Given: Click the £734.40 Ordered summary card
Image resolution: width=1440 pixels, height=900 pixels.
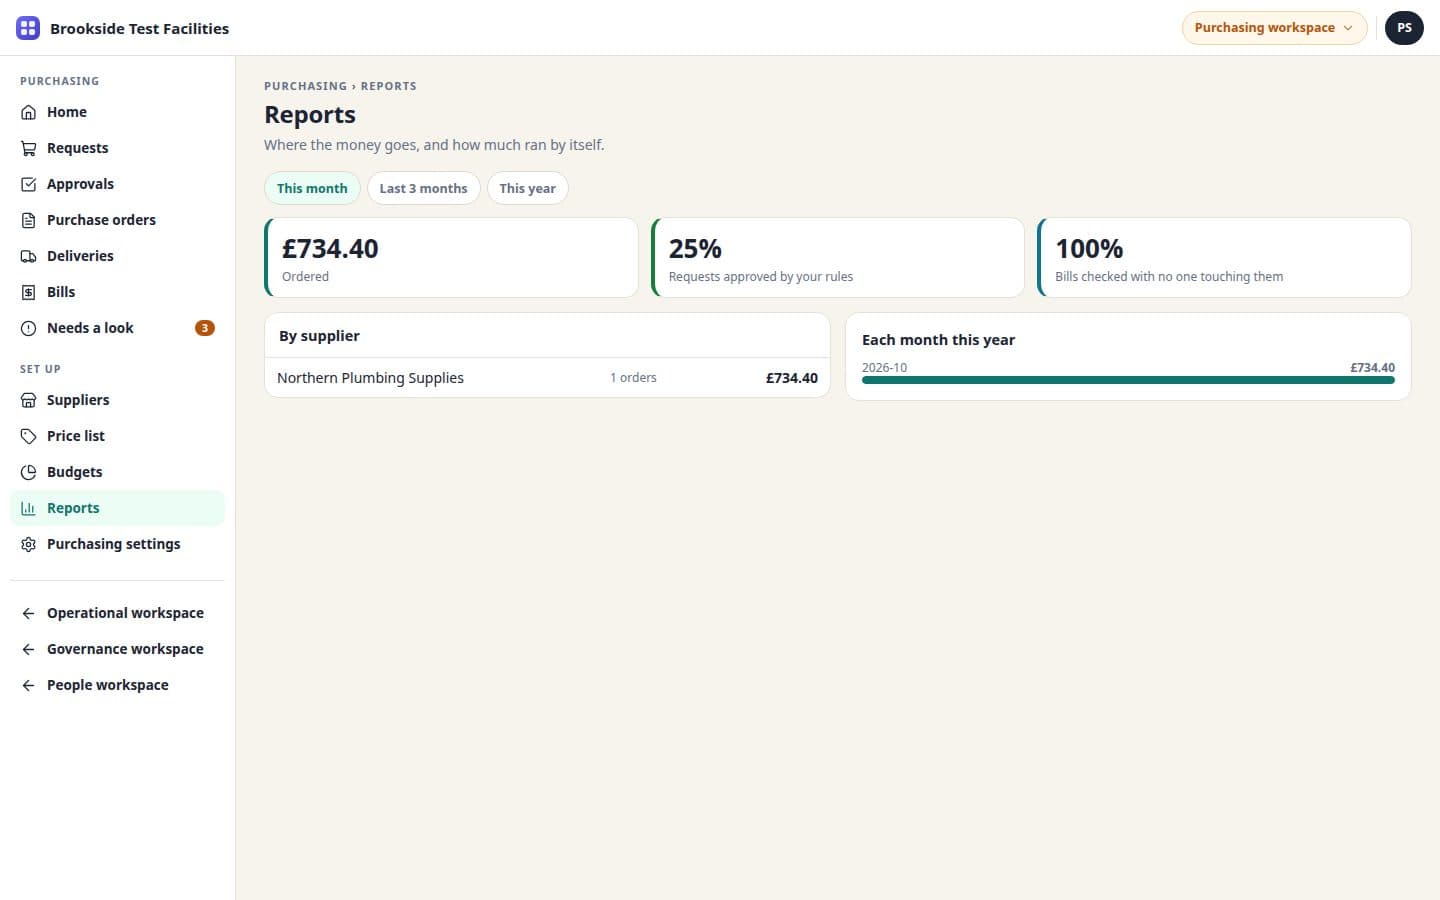Looking at the screenshot, I should pyautogui.click(x=451, y=257).
